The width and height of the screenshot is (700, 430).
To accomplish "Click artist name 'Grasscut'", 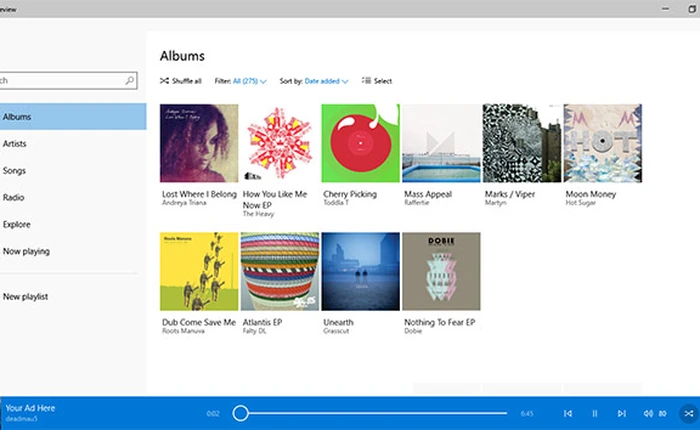I will click(x=336, y=331).
